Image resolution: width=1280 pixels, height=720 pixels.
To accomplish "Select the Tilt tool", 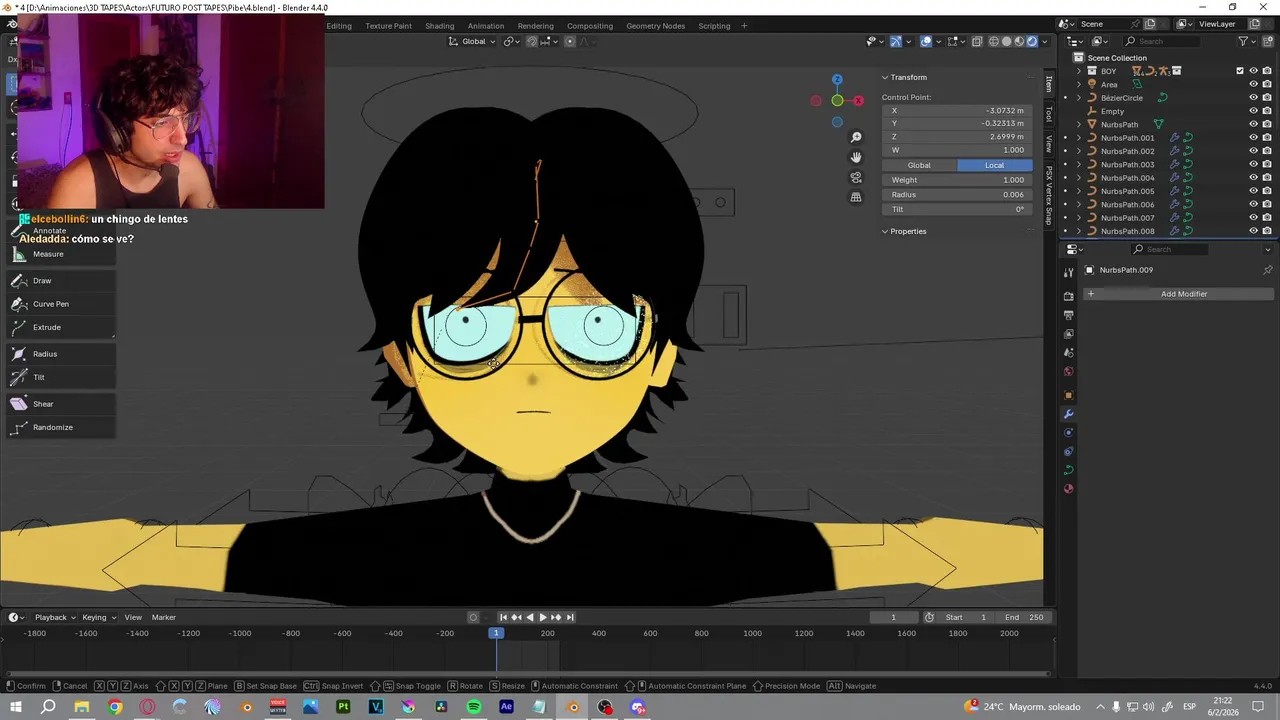I will click(60, 377).
